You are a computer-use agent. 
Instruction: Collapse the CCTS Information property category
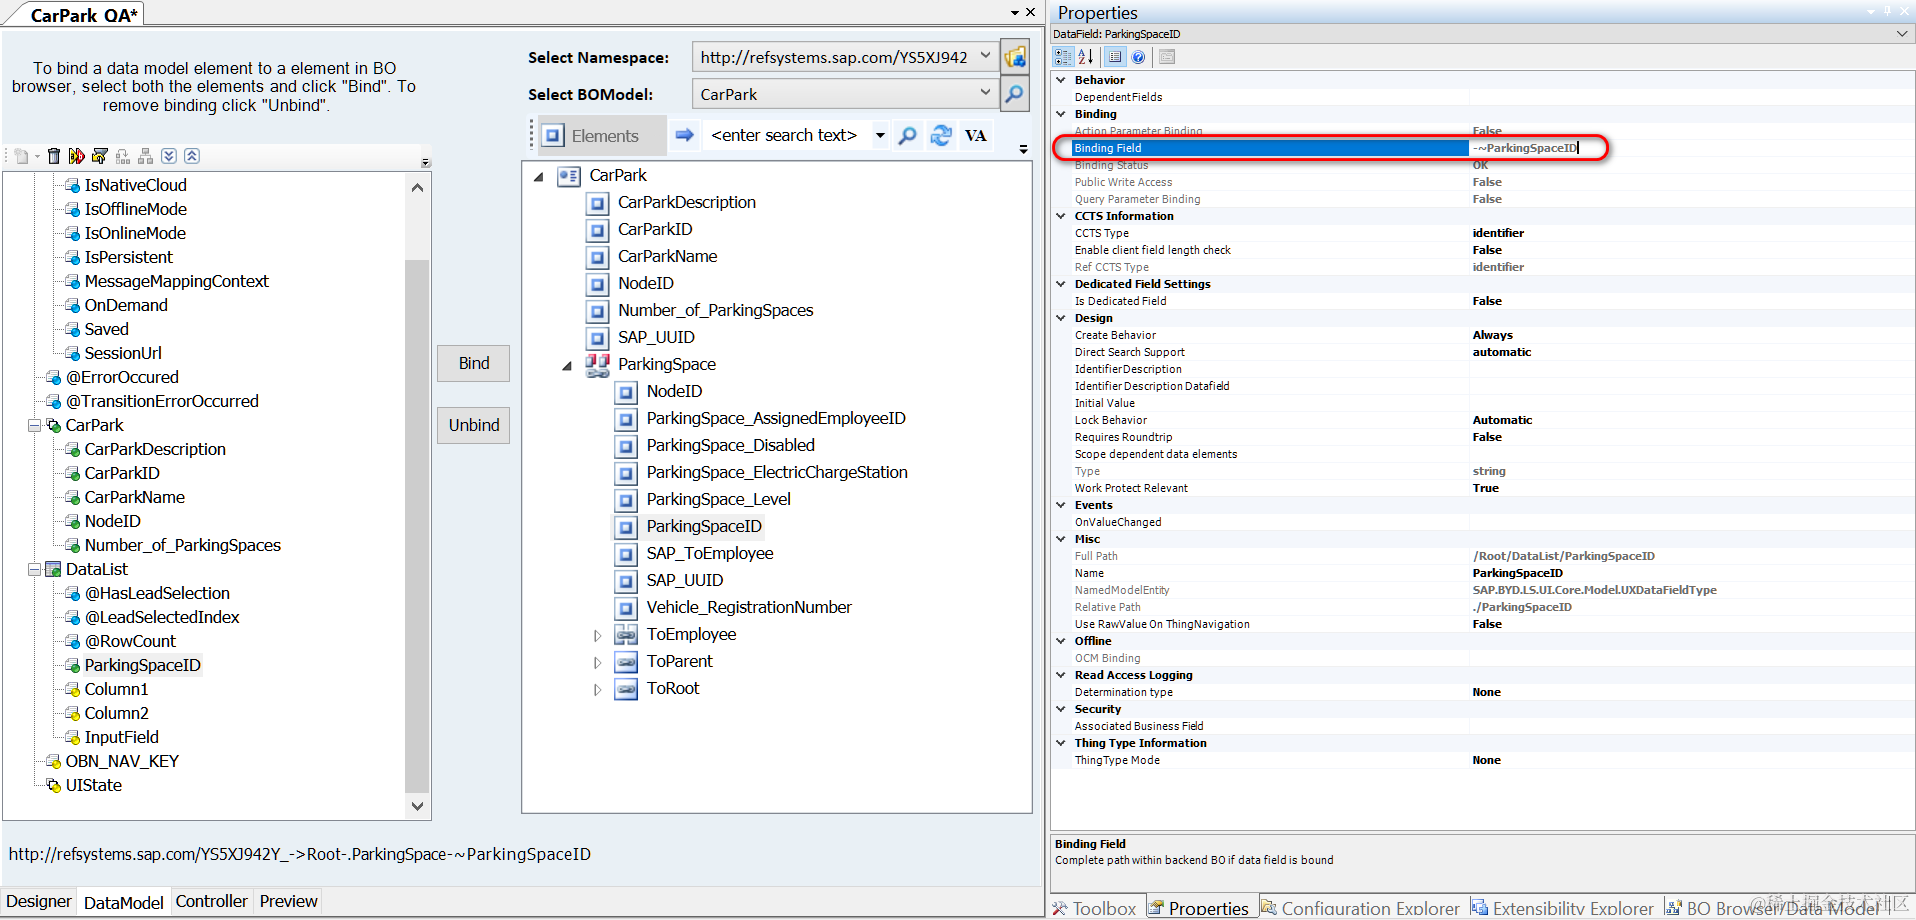(1061, 216)
